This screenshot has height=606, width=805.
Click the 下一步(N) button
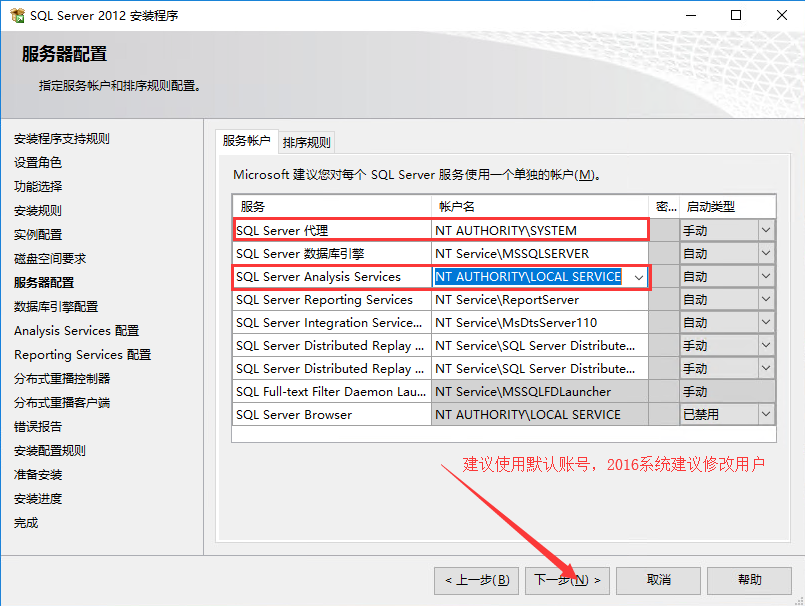point(567,580)
